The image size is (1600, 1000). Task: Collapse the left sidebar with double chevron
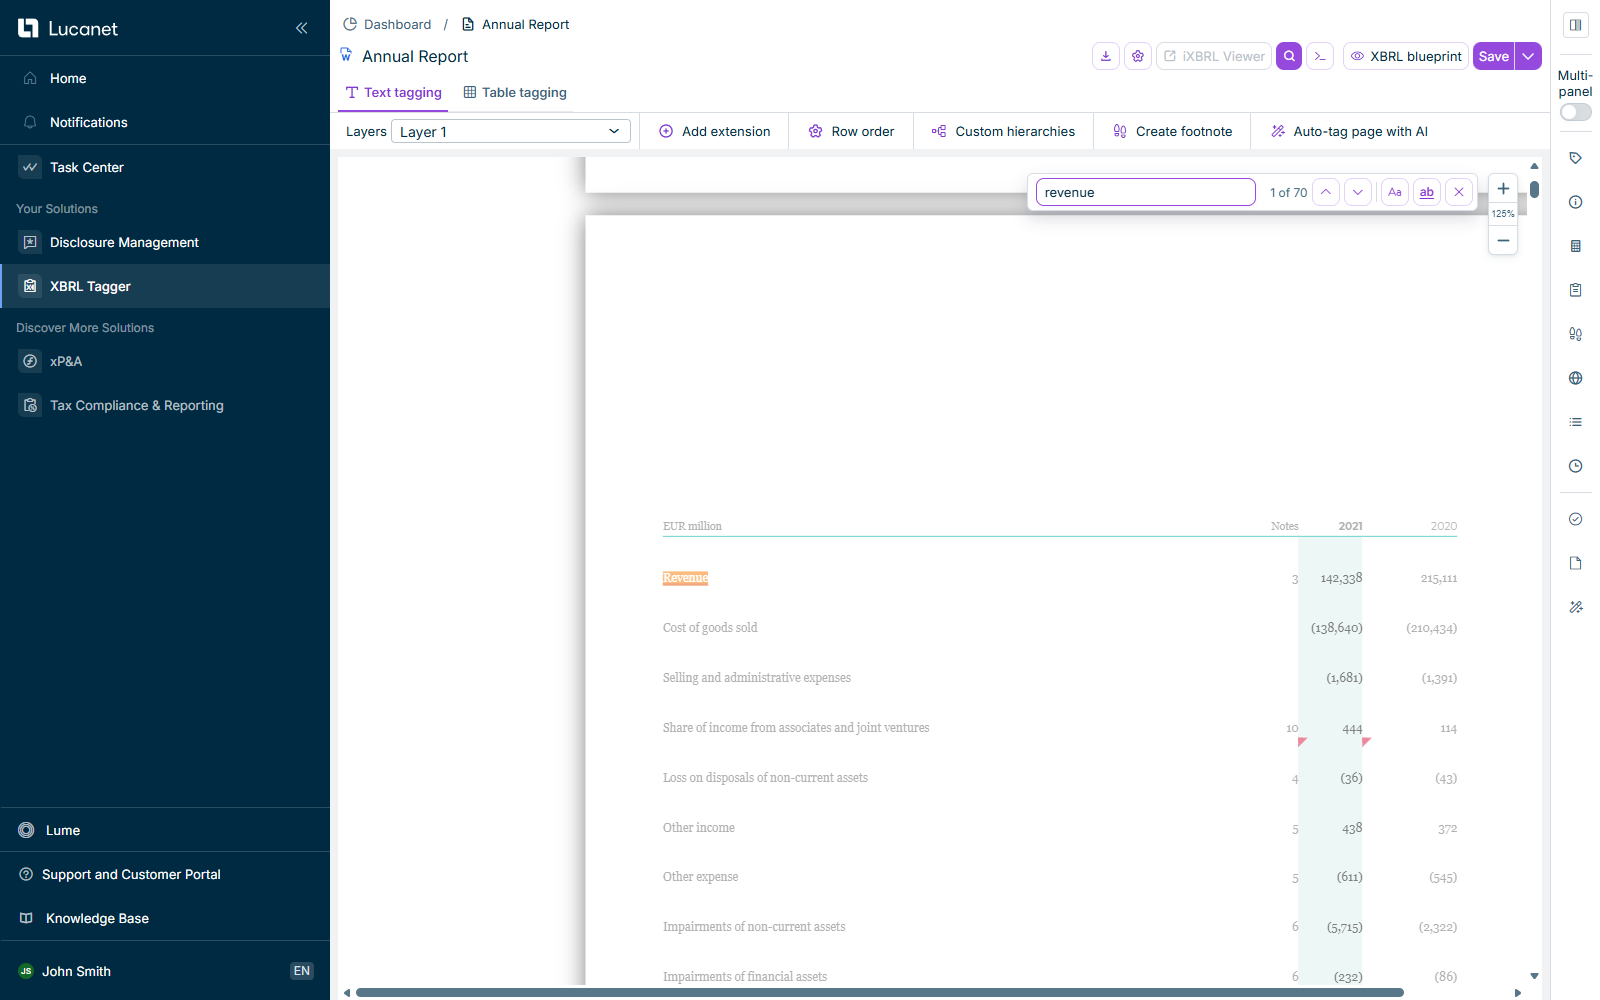pos(301,28)
